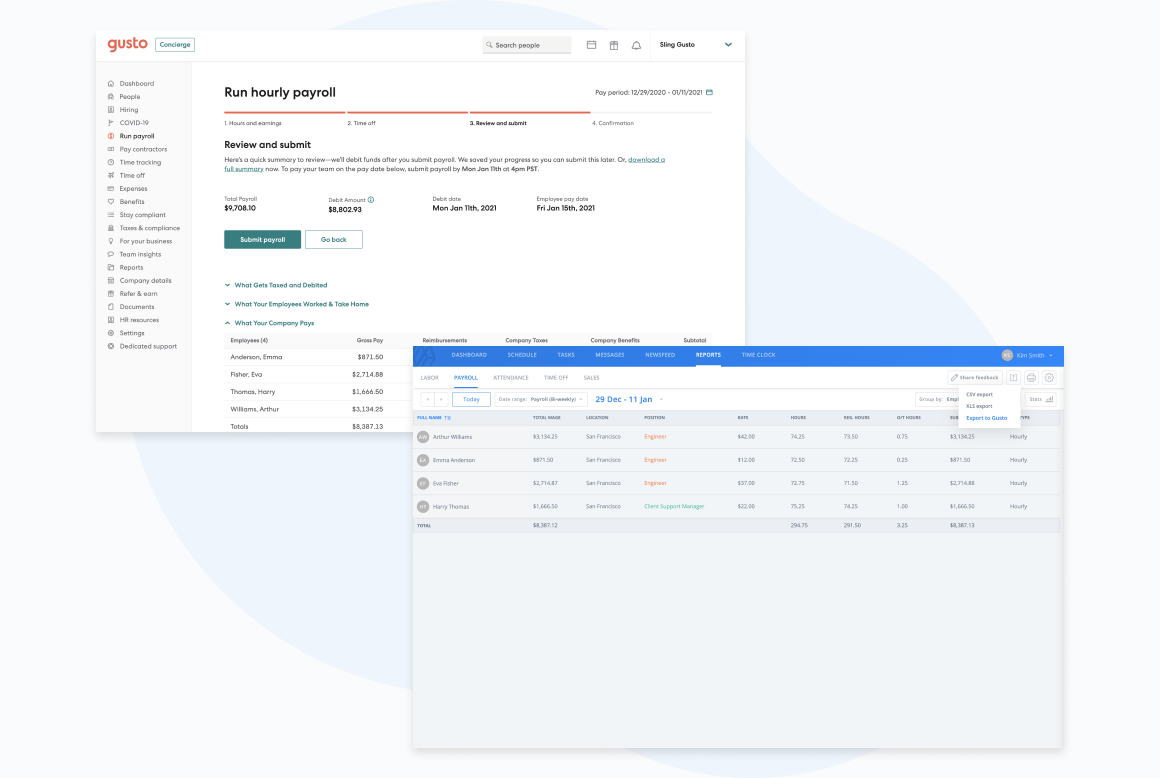Open Dedicated support in sidebar
The width and height of the screenshot is (1160, 778).
[148, 346]
